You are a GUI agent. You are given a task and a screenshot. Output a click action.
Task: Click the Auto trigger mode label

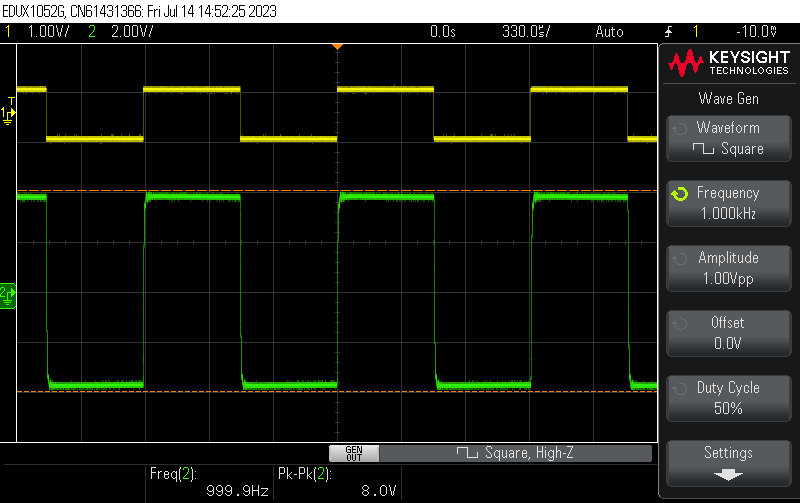click(609, 32)
